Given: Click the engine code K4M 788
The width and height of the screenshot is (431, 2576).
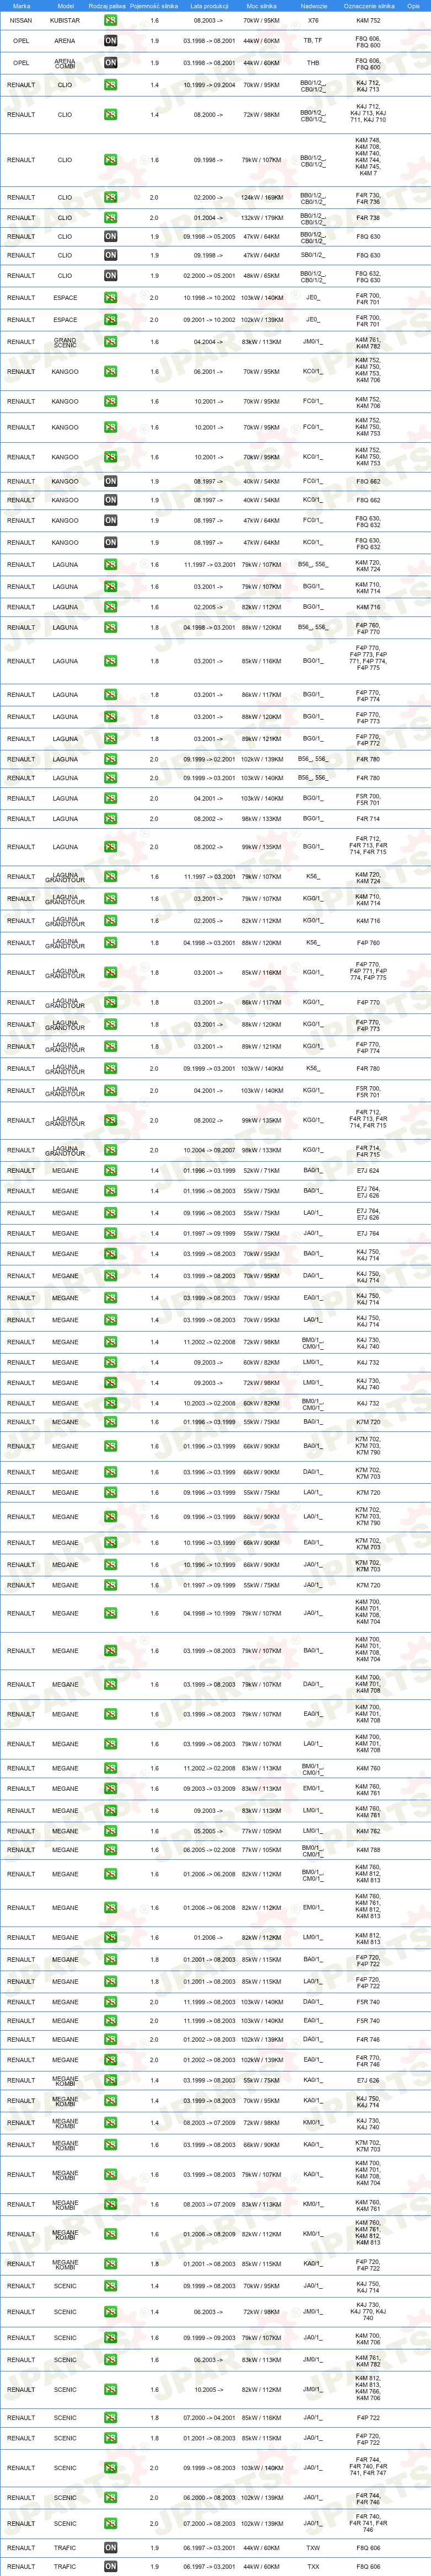Looking at the screenshot, I should tap(368, 1849).
